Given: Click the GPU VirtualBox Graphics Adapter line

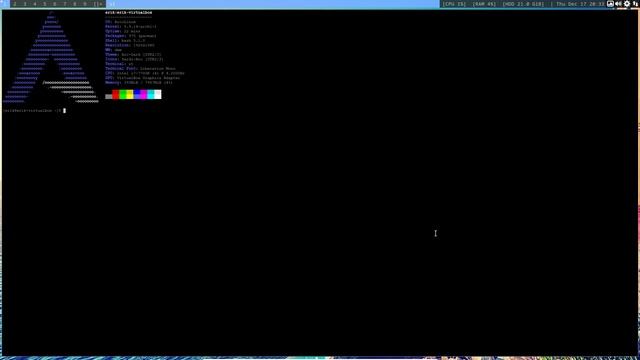Looking at the screenshot, I should (142, 78).
